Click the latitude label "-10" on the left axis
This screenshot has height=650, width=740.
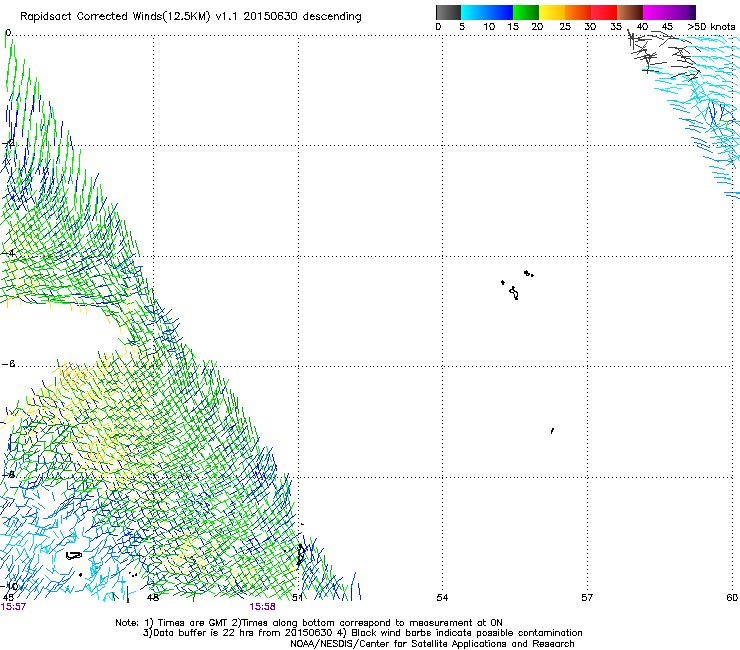(10, 586)
